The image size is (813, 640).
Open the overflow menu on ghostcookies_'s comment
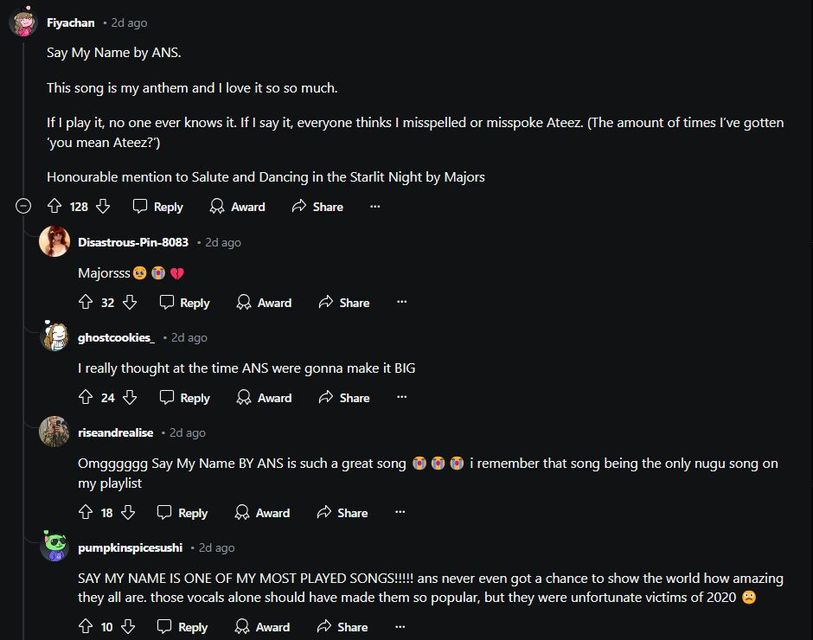pyautogui.click(x=401, y=397)
